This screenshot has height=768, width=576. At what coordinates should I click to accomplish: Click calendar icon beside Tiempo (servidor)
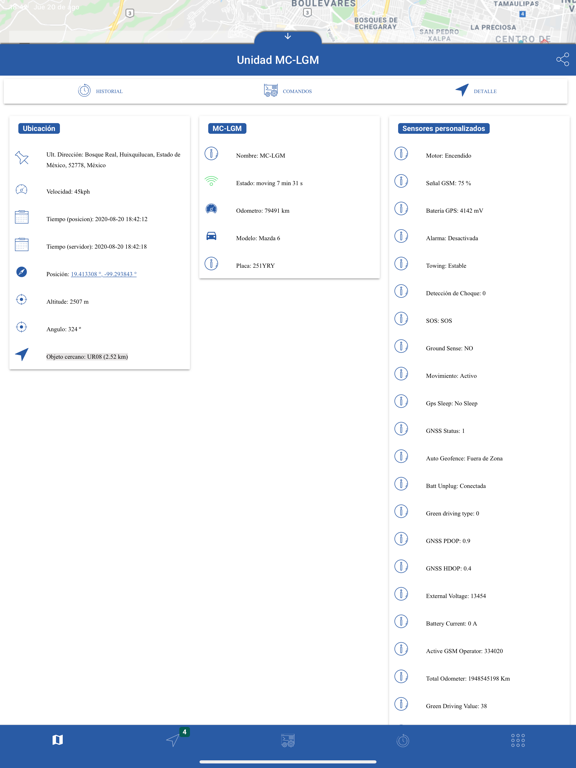coord(22,244)
